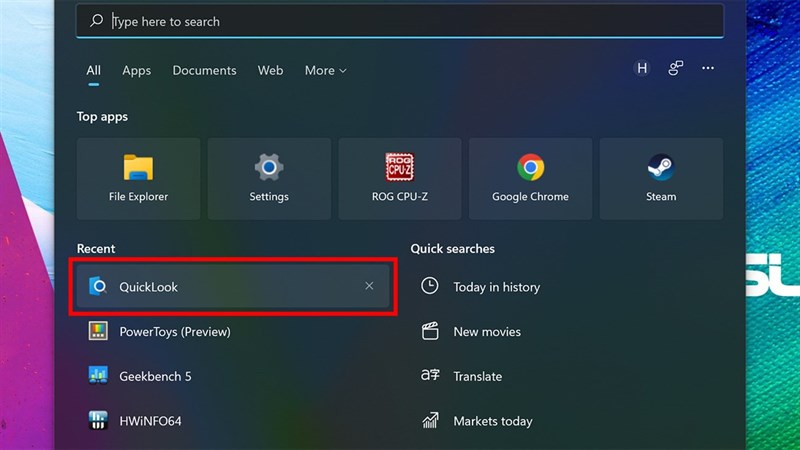Viewport: 800px width, 450px height.
Task: Switch to the Documents tab
Action: click(204, 70)
